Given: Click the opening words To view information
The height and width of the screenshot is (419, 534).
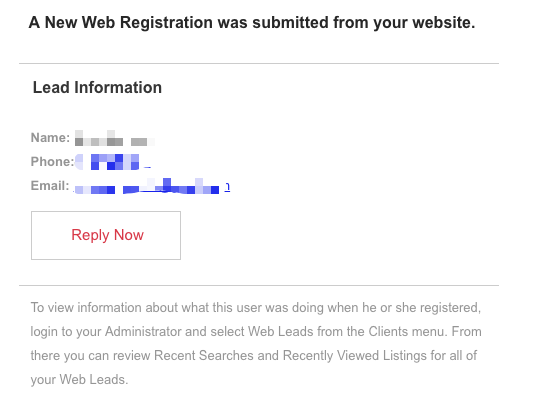Looking at the screenshot, I should point(86,308).
